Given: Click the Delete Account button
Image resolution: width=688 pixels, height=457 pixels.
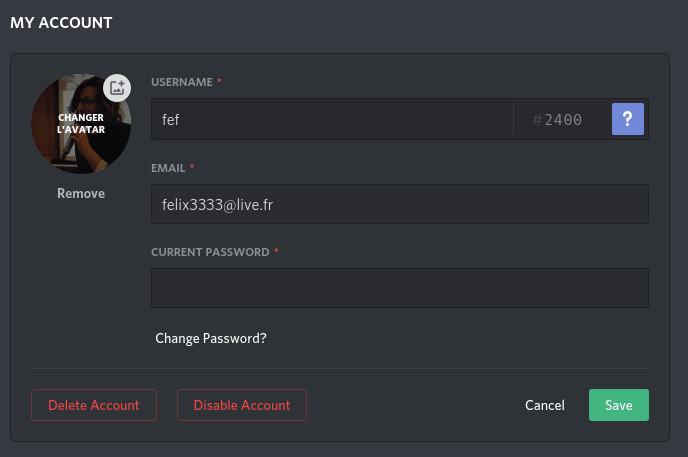Looking at the screenshot, I should pyautogui.click(x=94, y=405).
